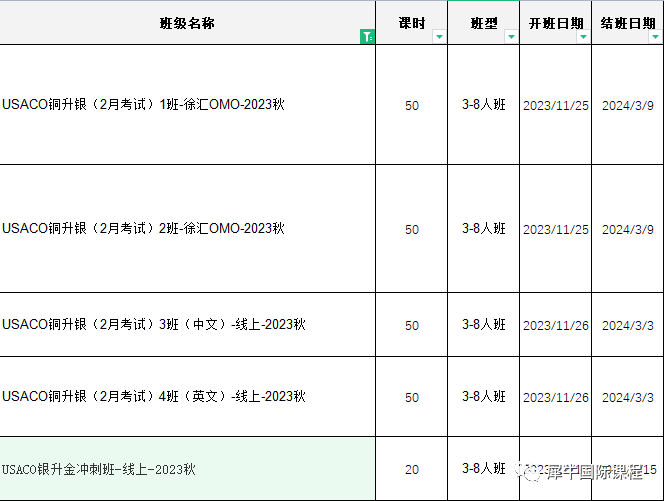
Task: Expand the 课时 column filter dropdown
Action: [439, 37]
